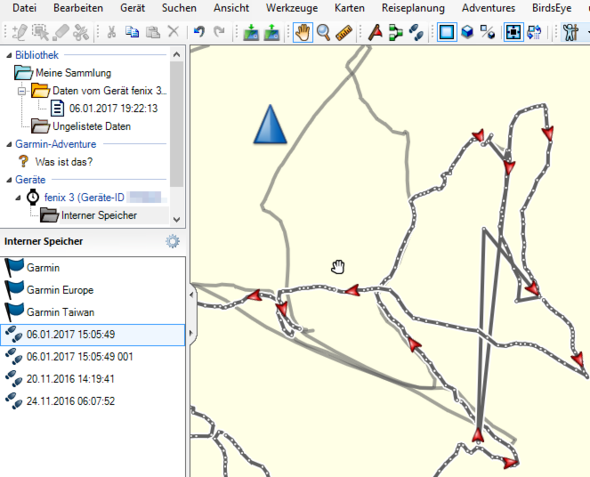Screen dimensions: 590x477
Task: Send data to device icon
Action: (x=251, y=32)
